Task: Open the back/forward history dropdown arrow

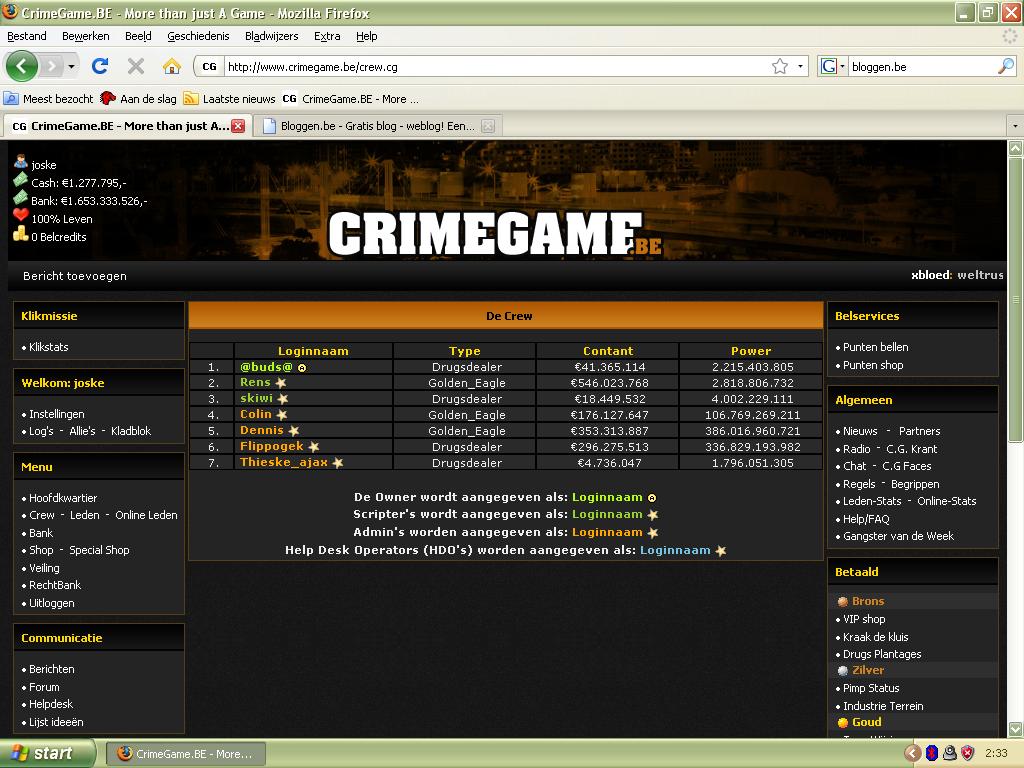Action: [71, 67]
